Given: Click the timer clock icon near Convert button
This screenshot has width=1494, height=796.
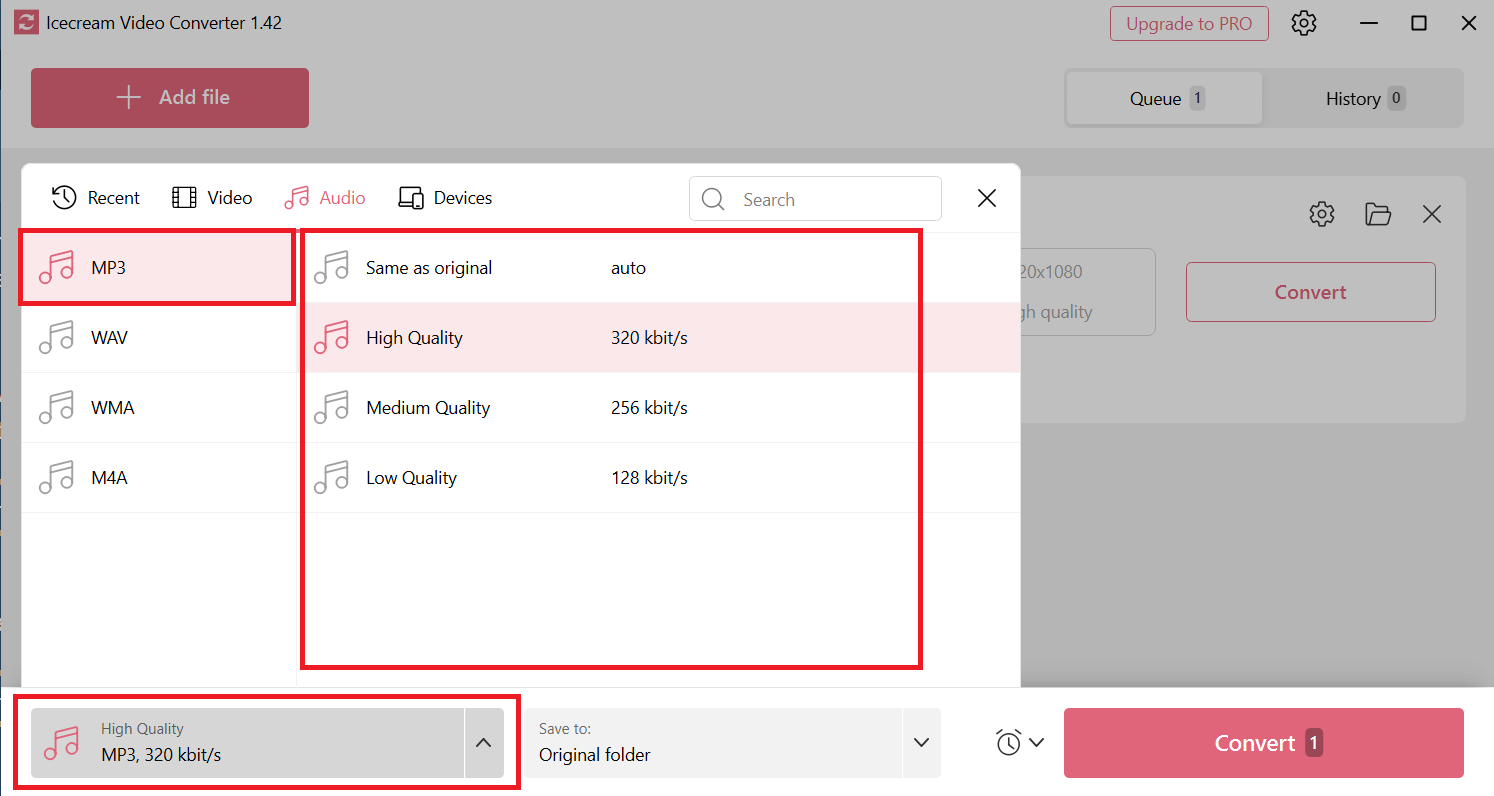Looking at the screenshot, I should [1010, 742].
